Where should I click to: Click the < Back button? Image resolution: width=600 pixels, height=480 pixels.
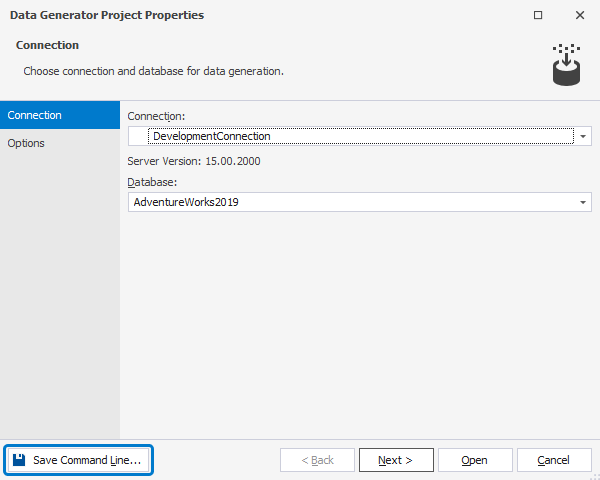tap(316, 460)
